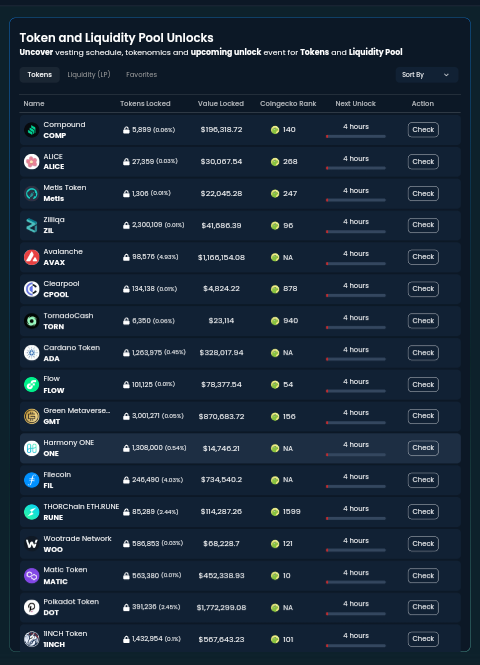This screenshot has height=665, width=480.
Task: Click Check button for Polkadot Token
Action: coord(423,607)
